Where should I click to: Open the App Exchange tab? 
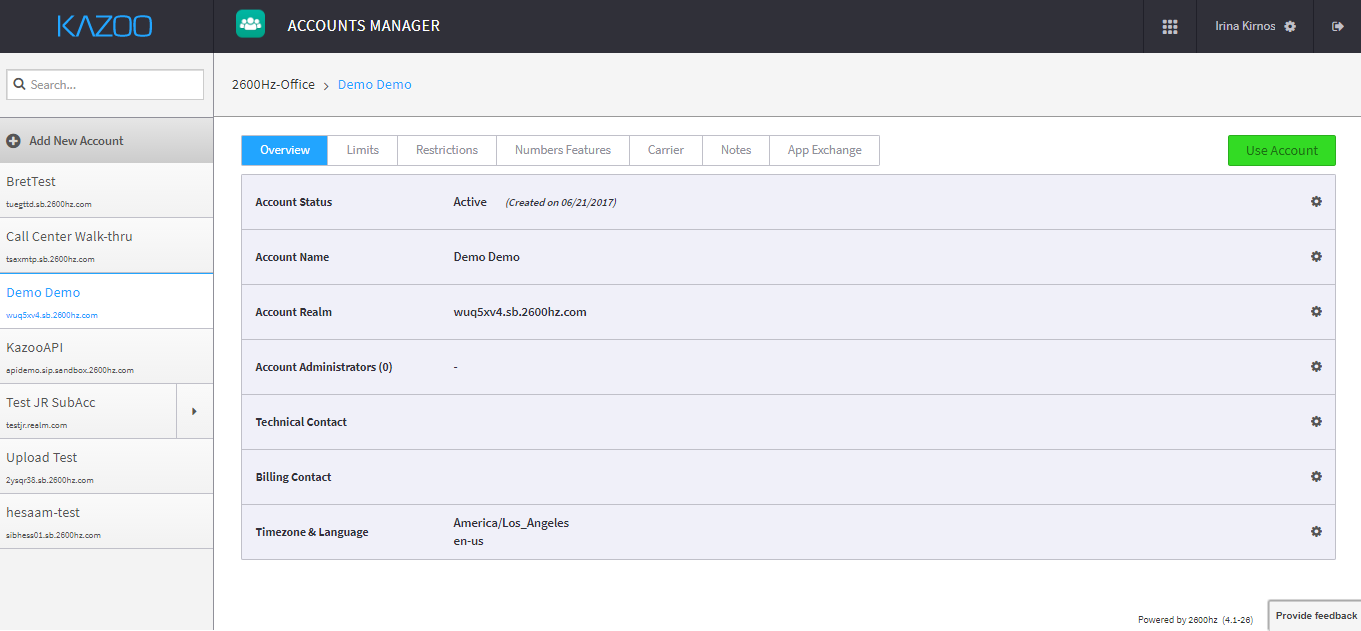point(825,150)
